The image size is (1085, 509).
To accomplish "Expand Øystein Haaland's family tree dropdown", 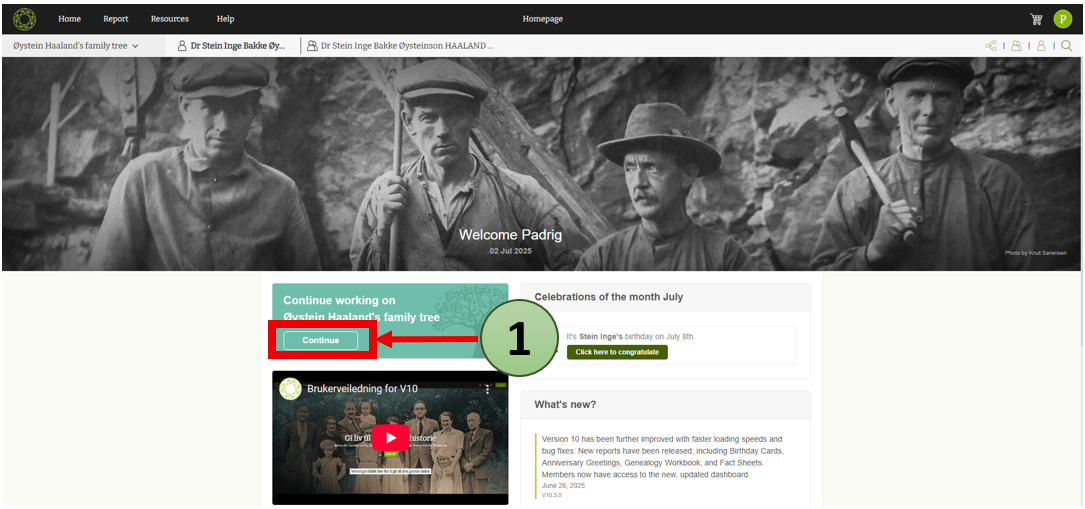I will (x=76, y=46).
